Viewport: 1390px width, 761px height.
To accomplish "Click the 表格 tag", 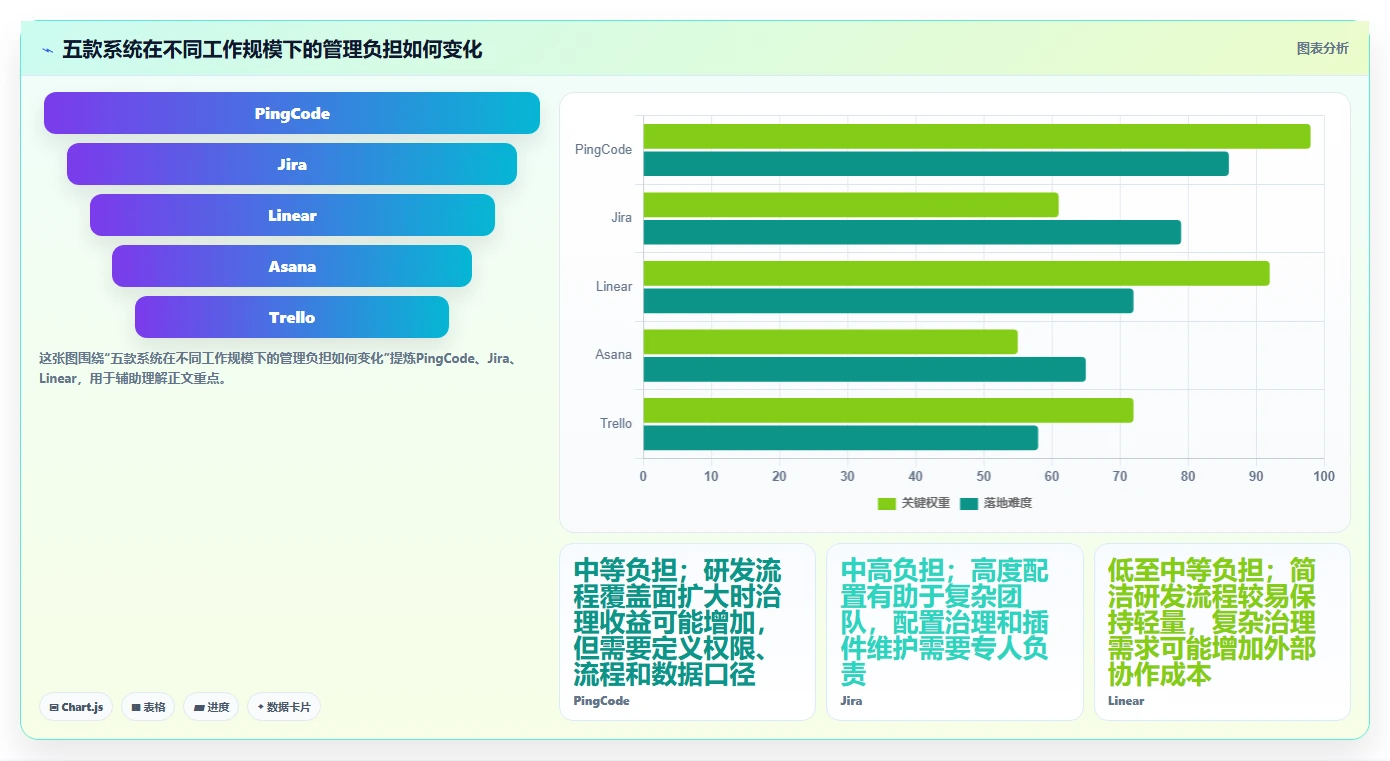I will click(x=148, y=707).
